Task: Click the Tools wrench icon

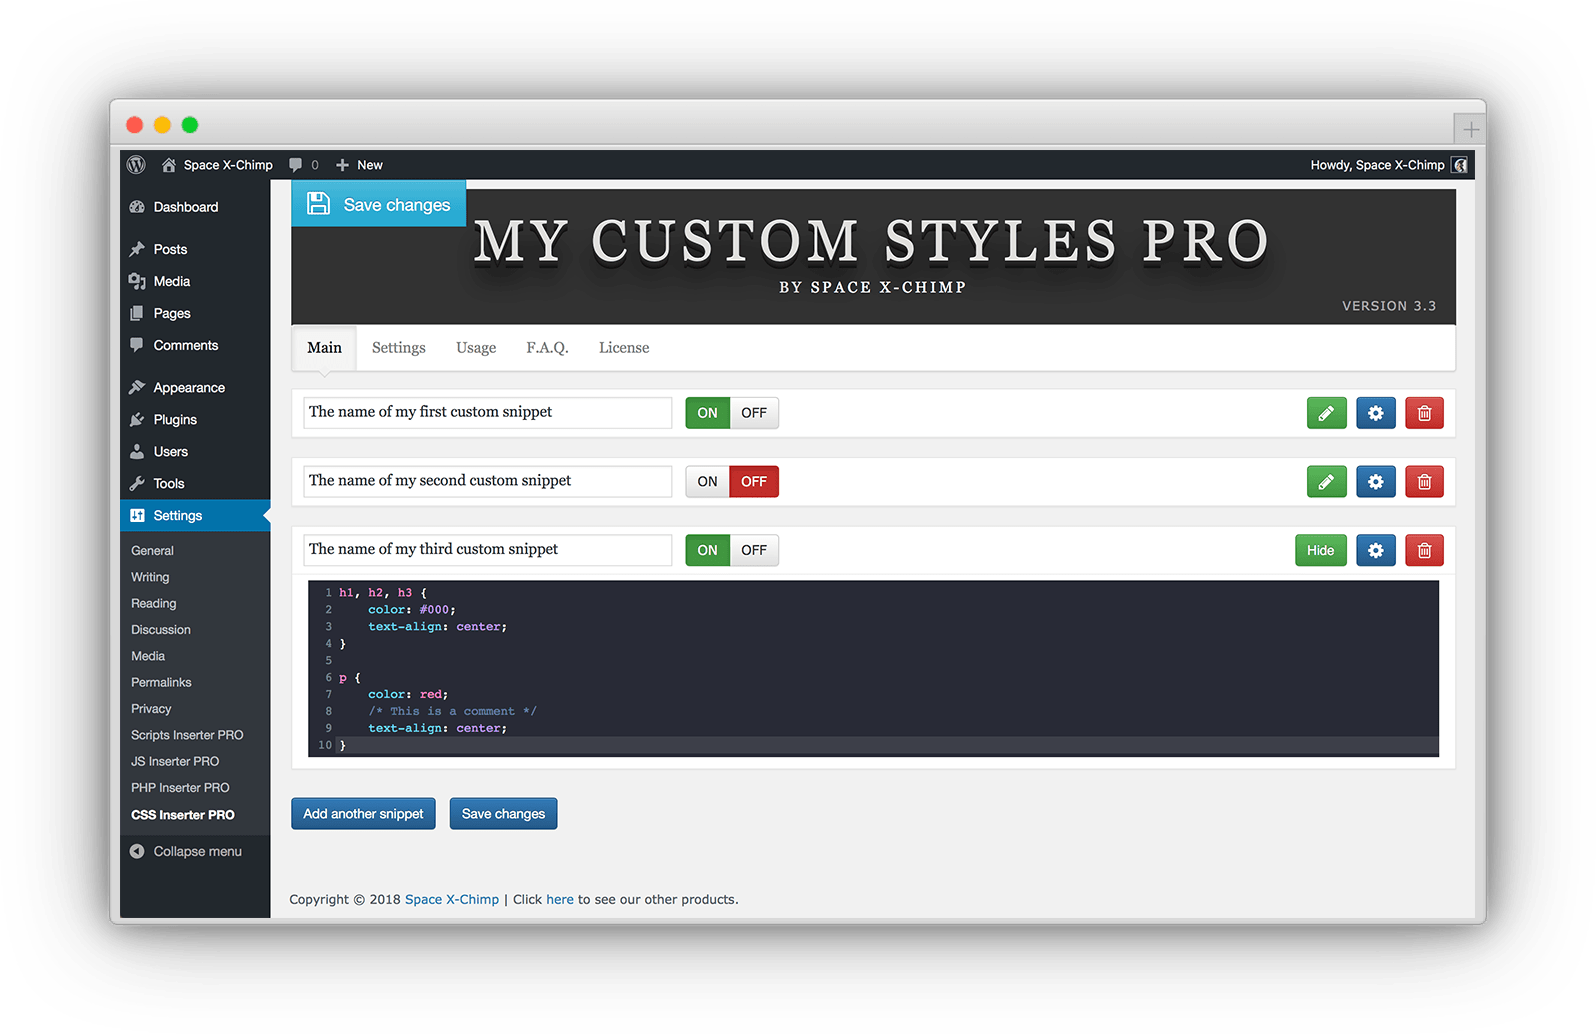Action: [137, 483]
